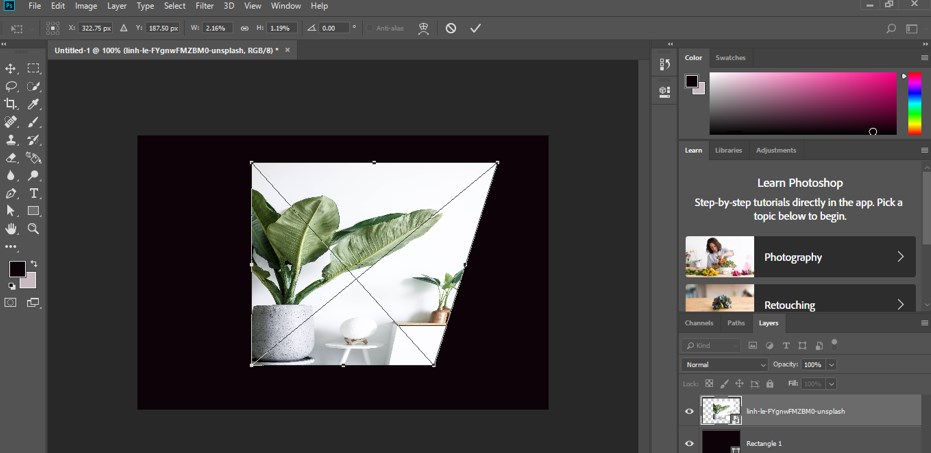Toggle Quick Mask mode
The height and width of the screenshot is (453, 931).
[10, 302]
